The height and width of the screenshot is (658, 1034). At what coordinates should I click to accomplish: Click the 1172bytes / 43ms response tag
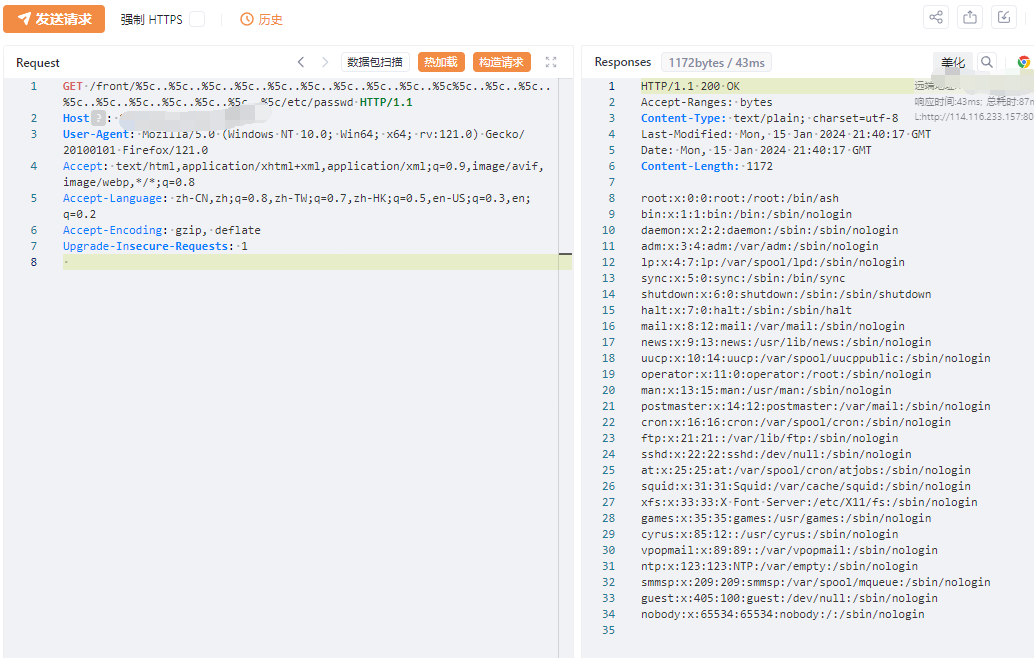coord(716,62)
